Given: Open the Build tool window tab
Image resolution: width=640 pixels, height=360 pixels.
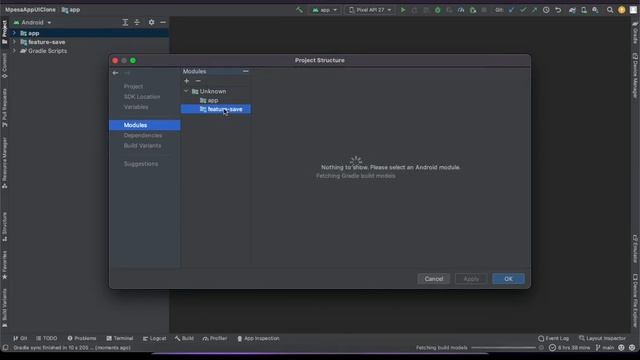Looking at the screenshot, I should (184, 338).
